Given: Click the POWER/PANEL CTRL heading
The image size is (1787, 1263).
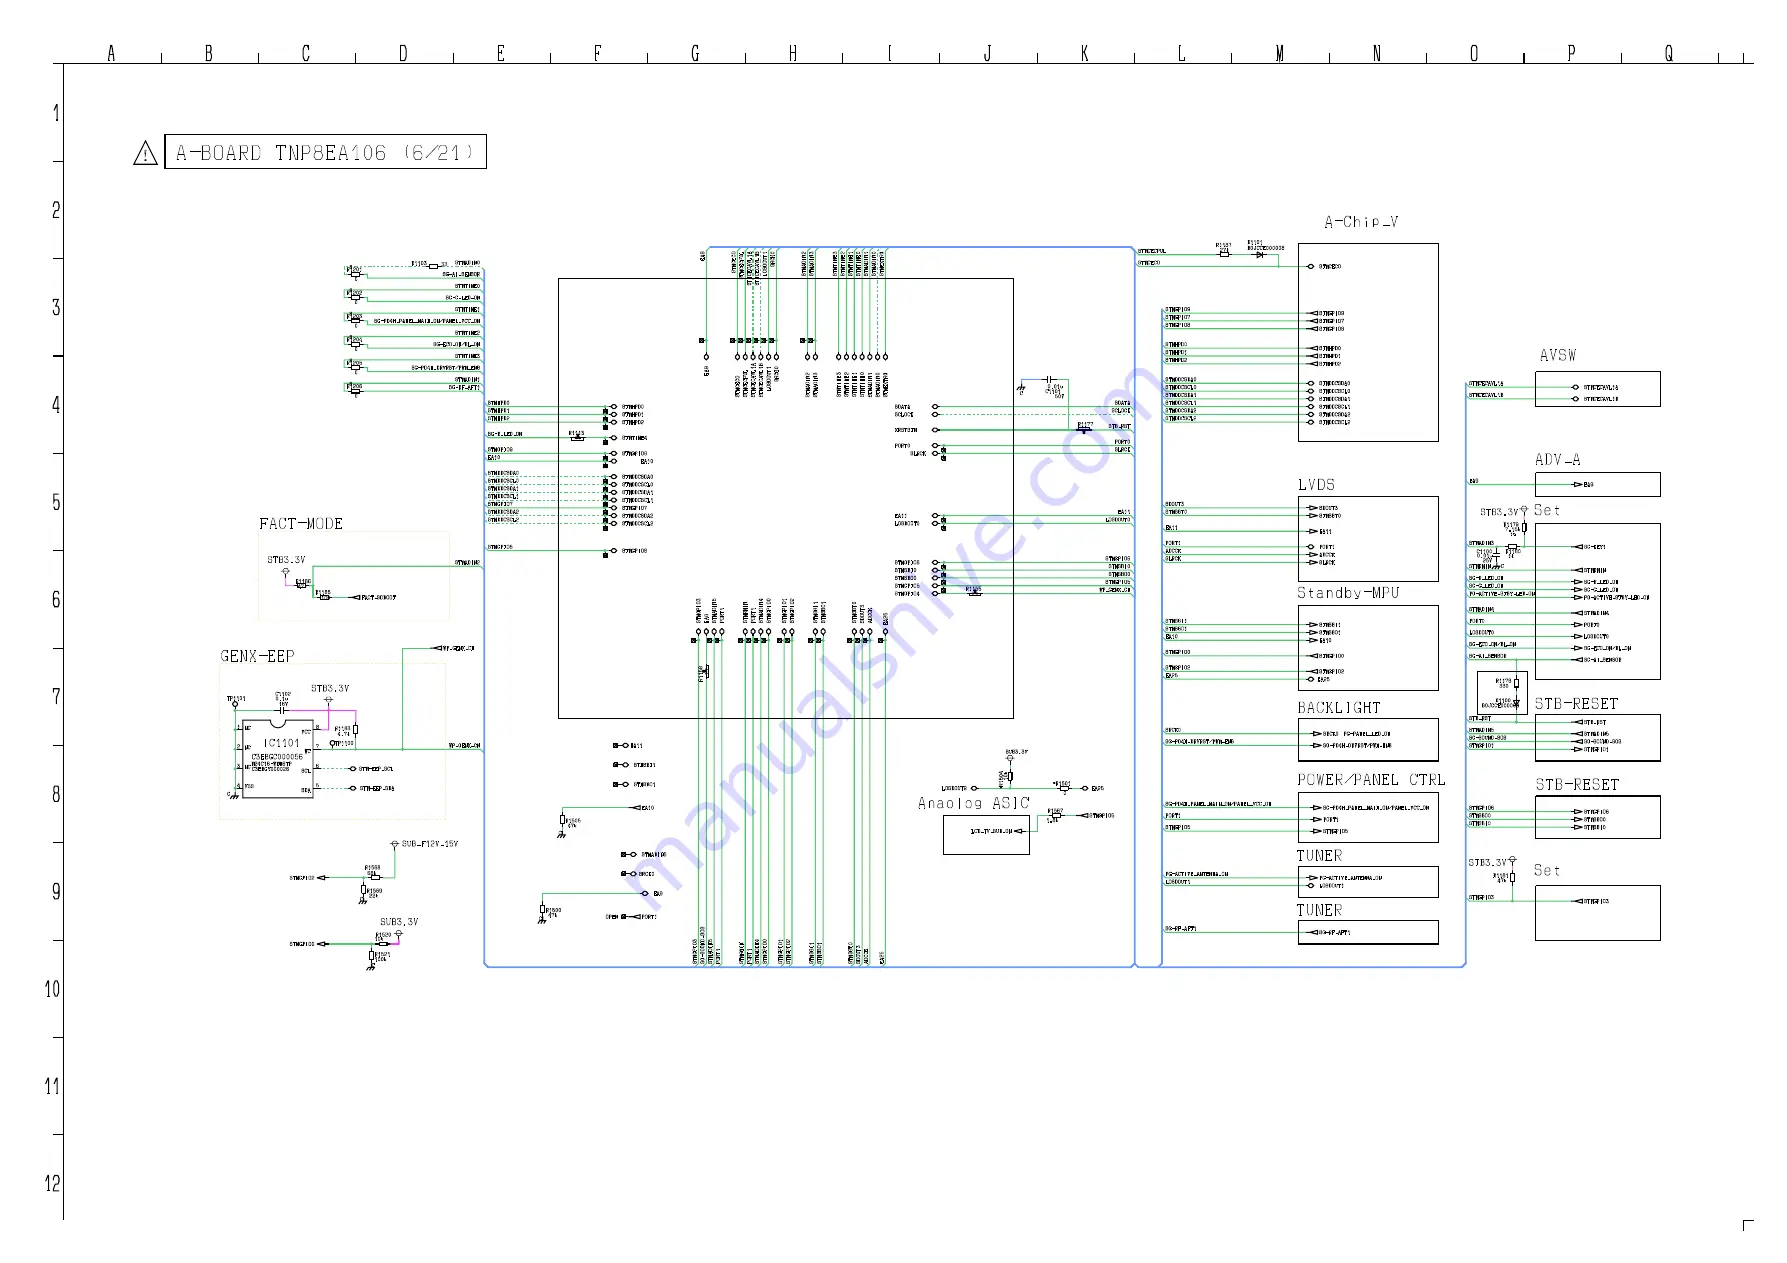Looking at the screenshot, I should (x=1371, y=780).
